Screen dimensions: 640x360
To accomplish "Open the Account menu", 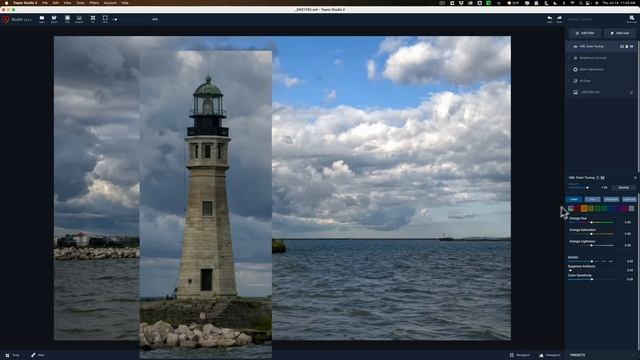I will (110, 3).
